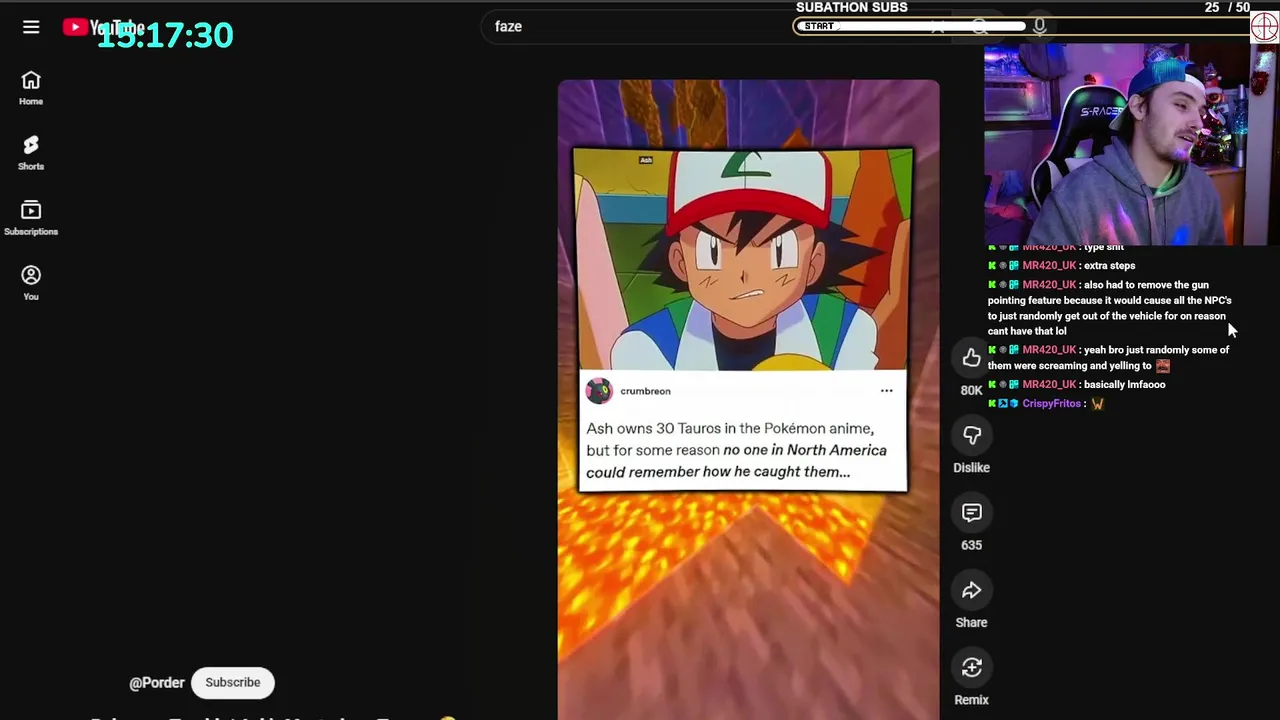Open Subscriptions in the sidebar
Screen dimensions: 1280x720
coord(31,218)
